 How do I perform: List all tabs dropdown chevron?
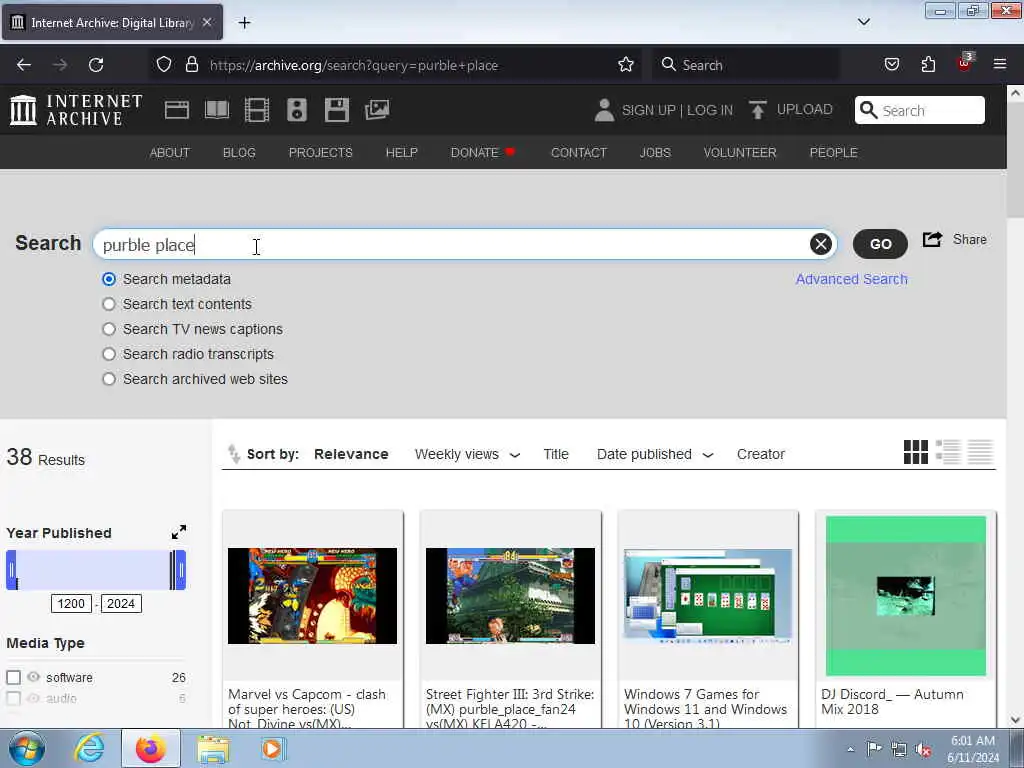[864, 22]
